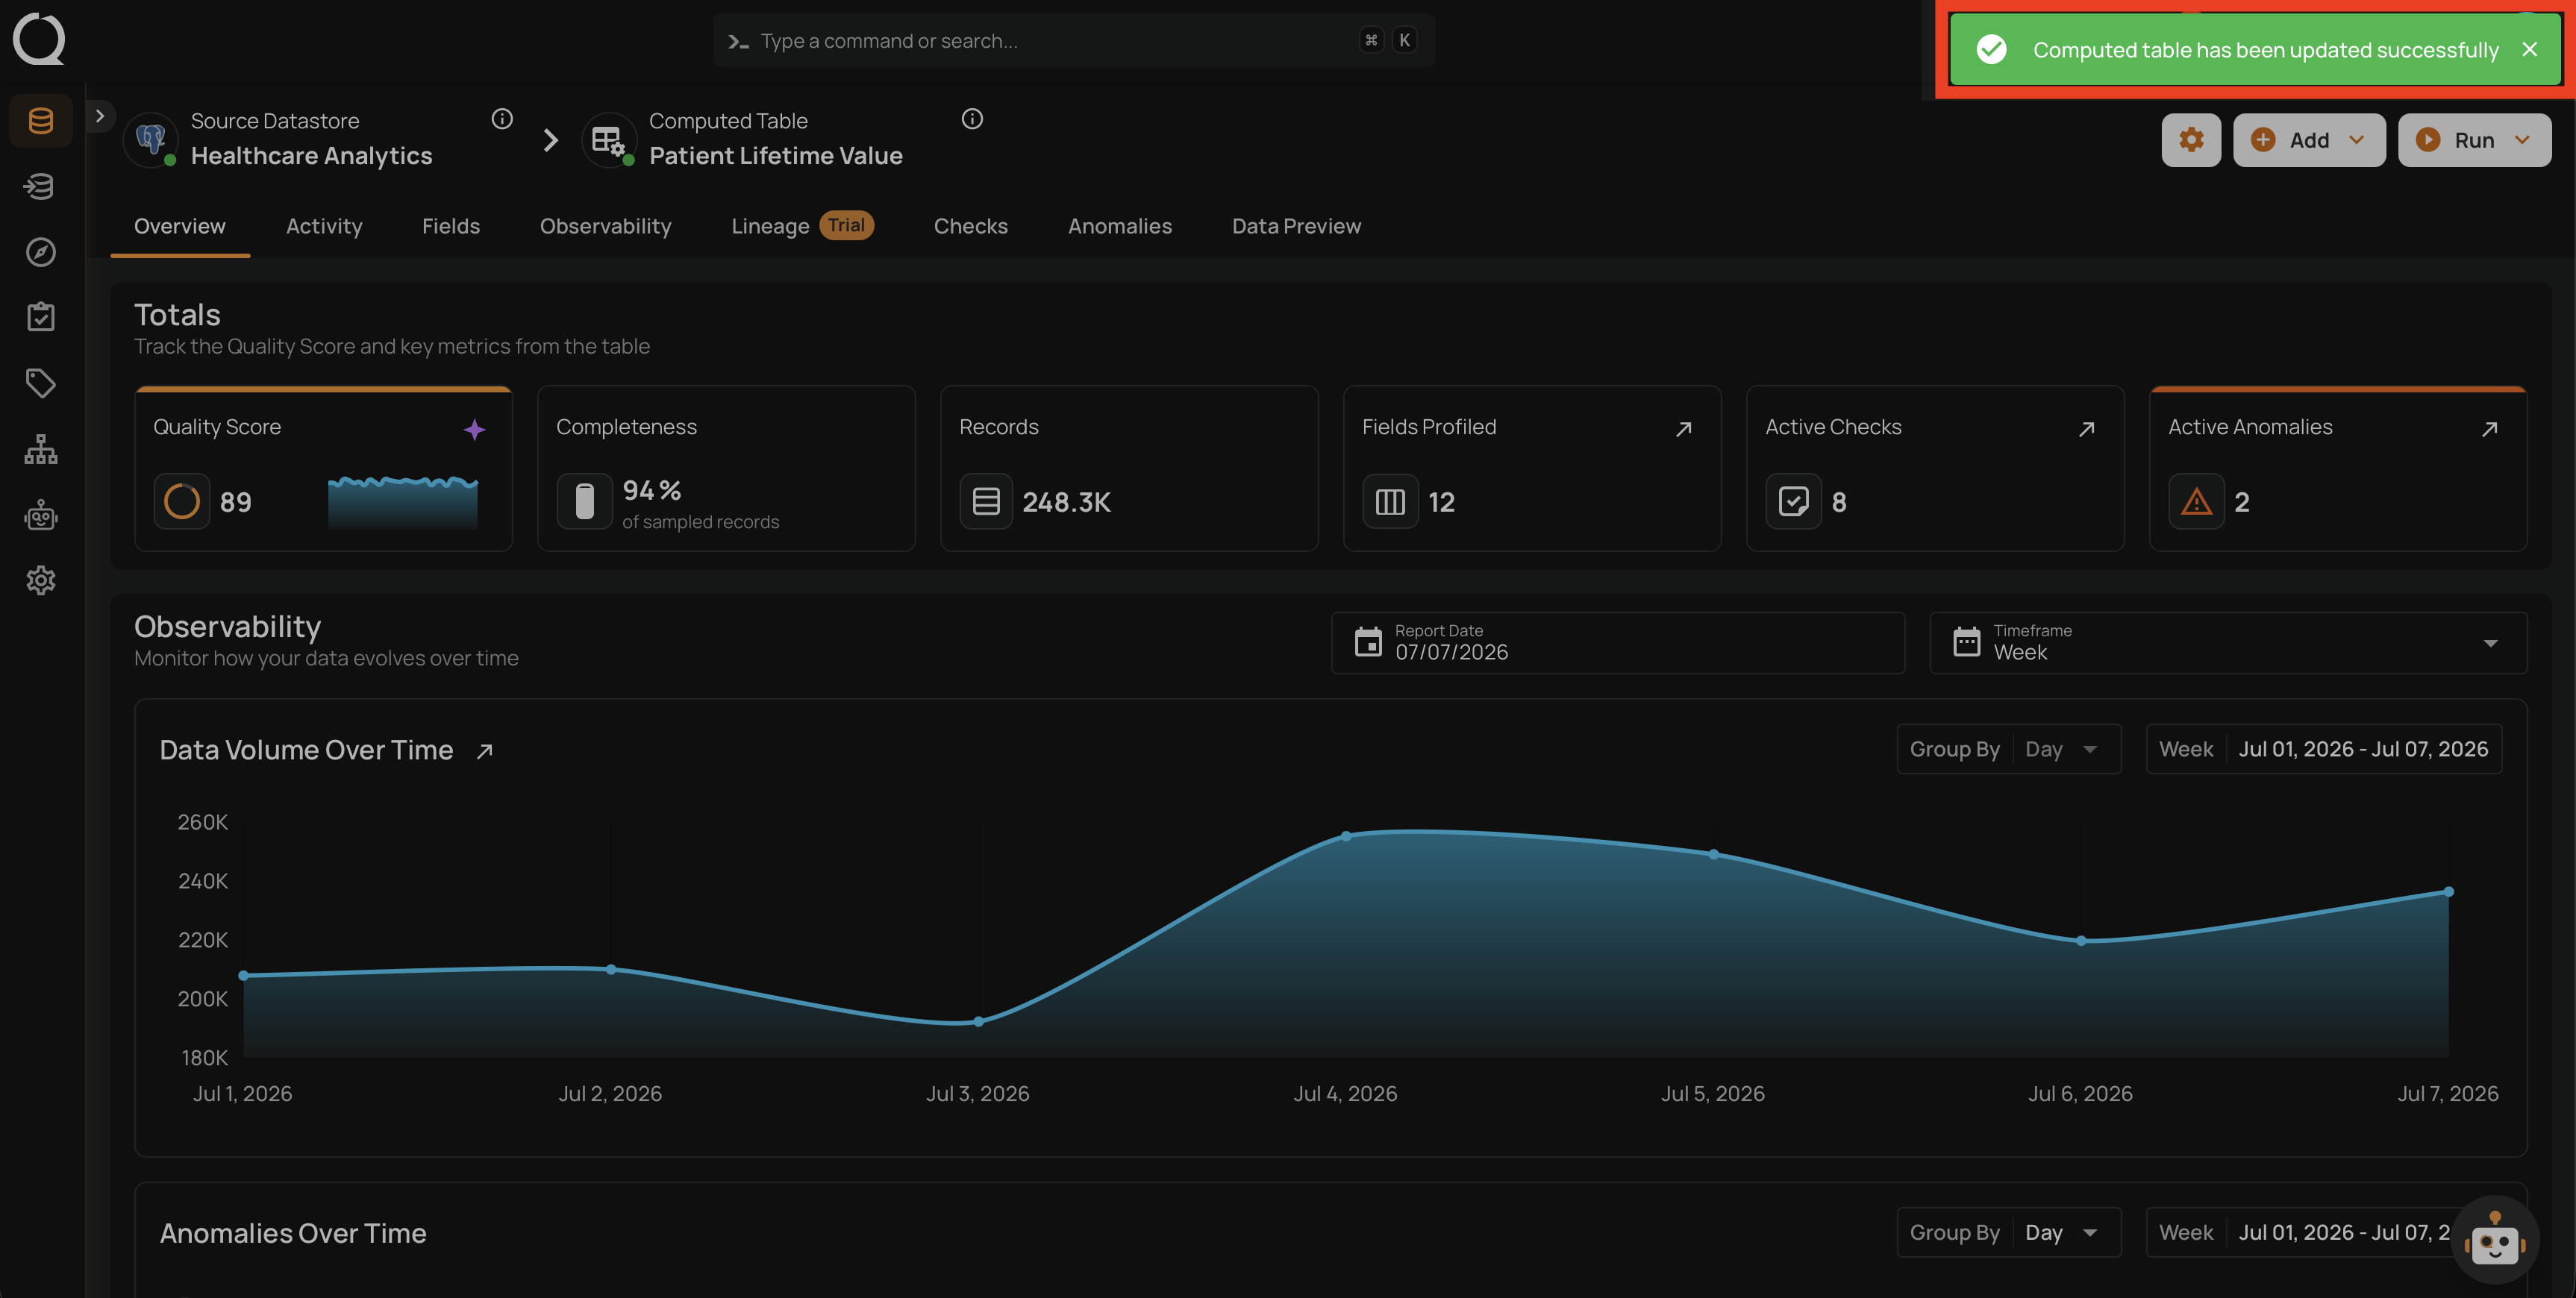2576x1298 pixels.
Task: Open the explore compass icon
Action: pyautogui.click(x=41, y=252)
